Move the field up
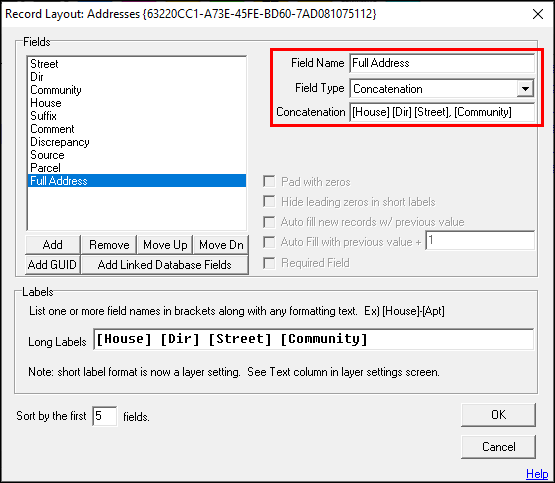The width and height of the screenshot is (555, 483). (x=165, y=245)
